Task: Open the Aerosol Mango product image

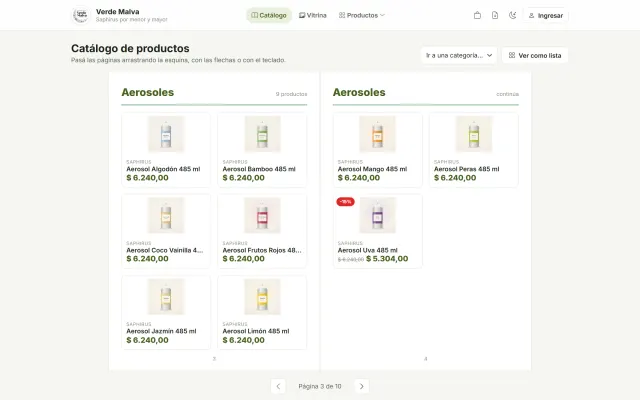Action: [377, 134]
